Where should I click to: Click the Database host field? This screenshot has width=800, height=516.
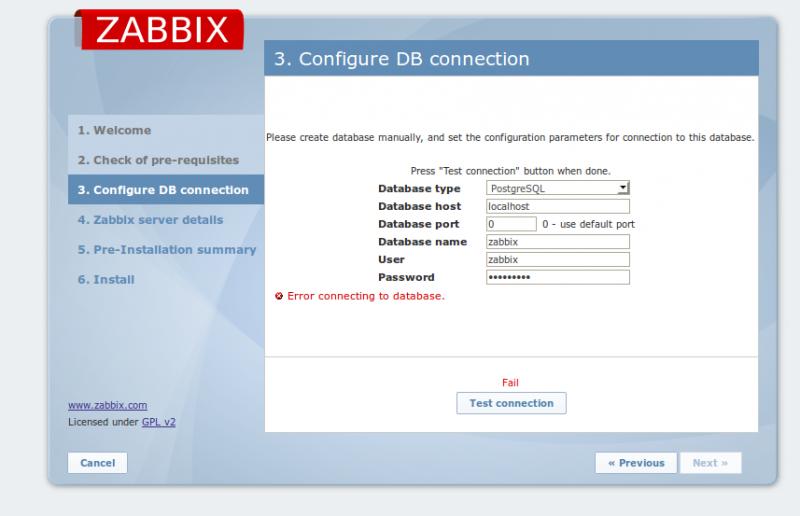(558, 206)
